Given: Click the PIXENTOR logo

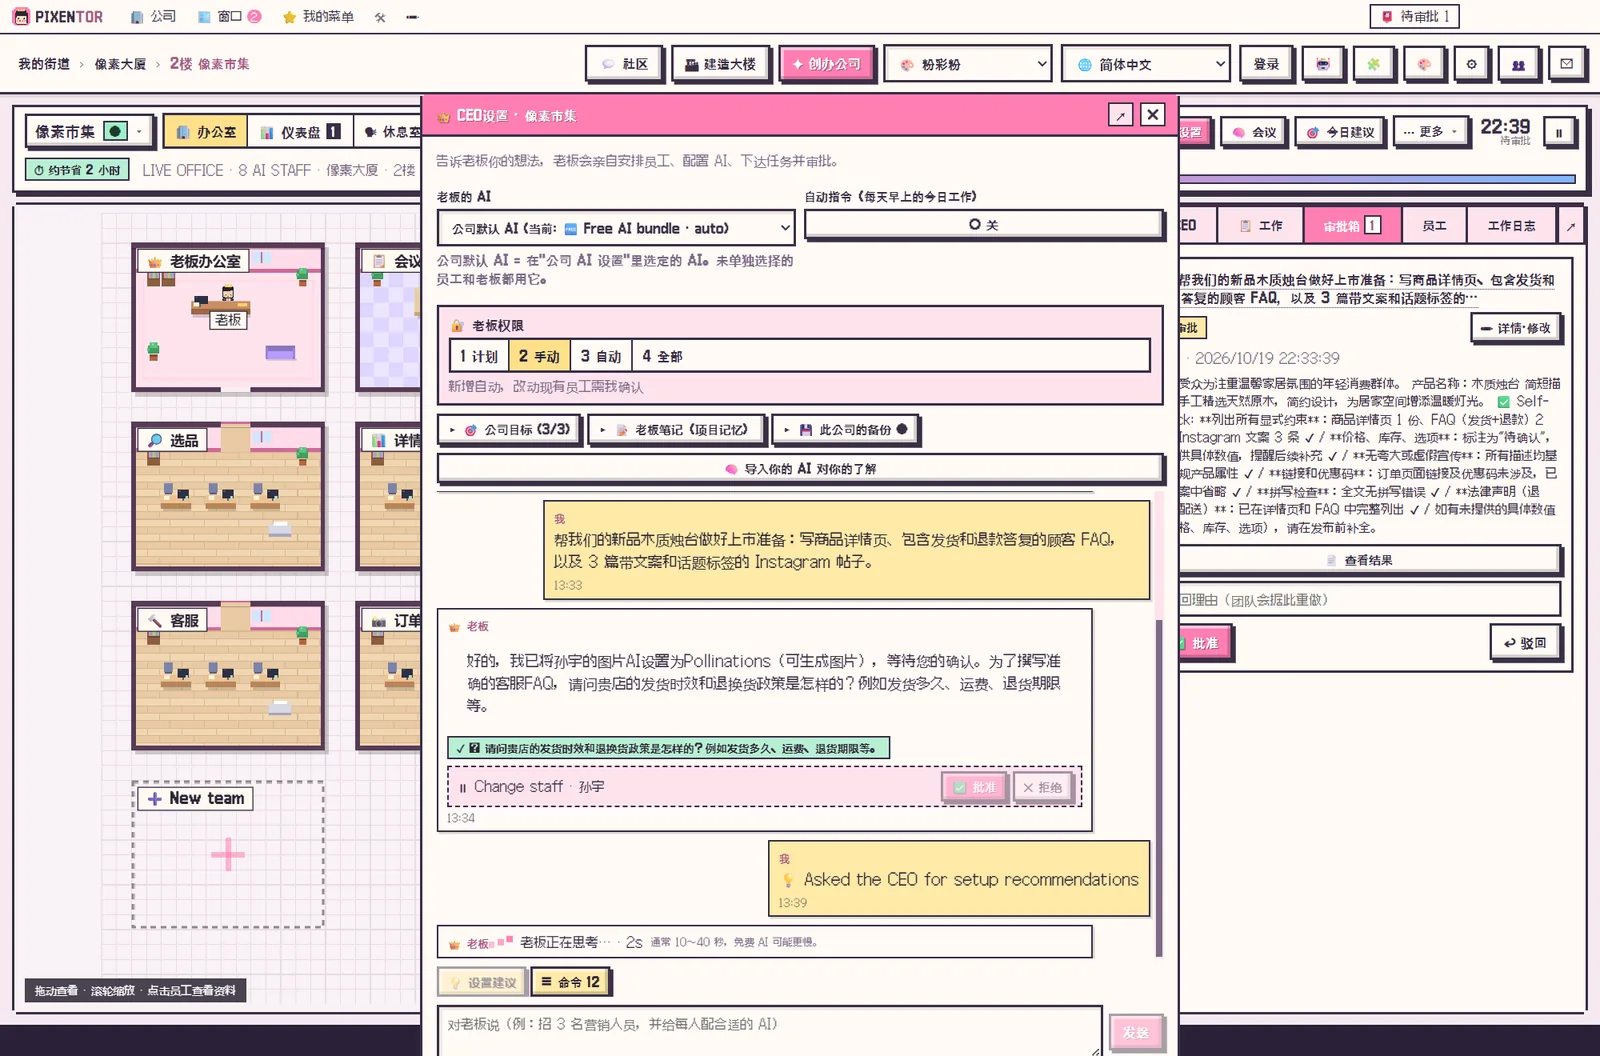Looking at the screenshot, I should 58,16.
